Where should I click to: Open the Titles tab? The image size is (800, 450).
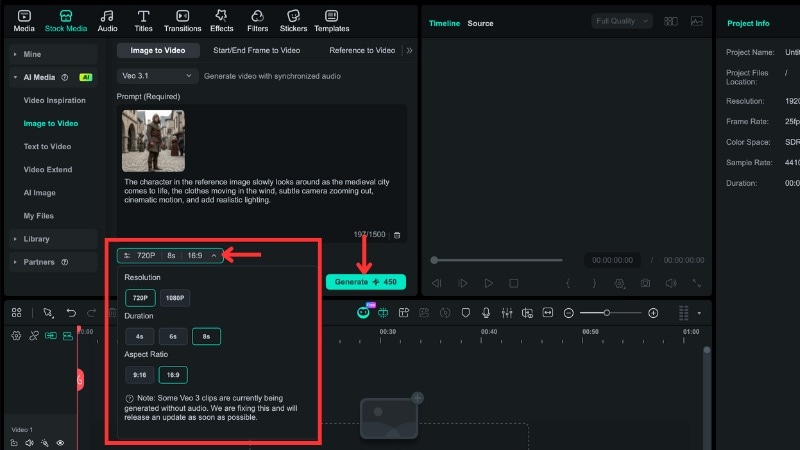pyautogui.click(x=143, y=21)
